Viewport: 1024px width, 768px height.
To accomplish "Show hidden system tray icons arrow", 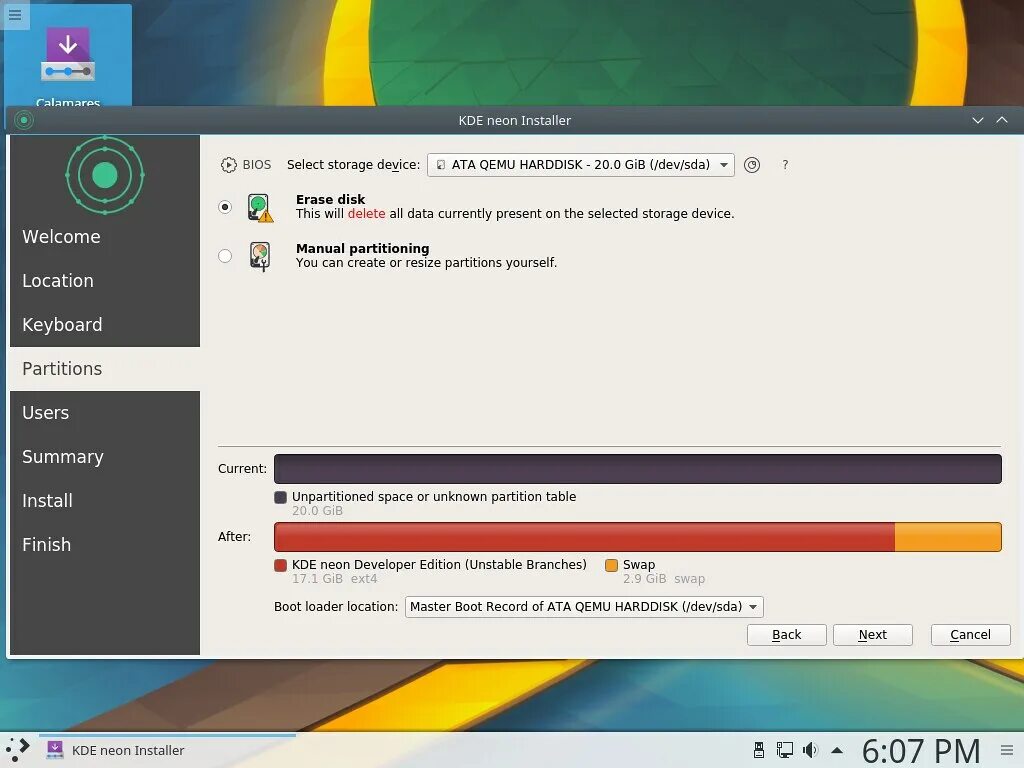I will pyautogui.click(x=837, y=750).
